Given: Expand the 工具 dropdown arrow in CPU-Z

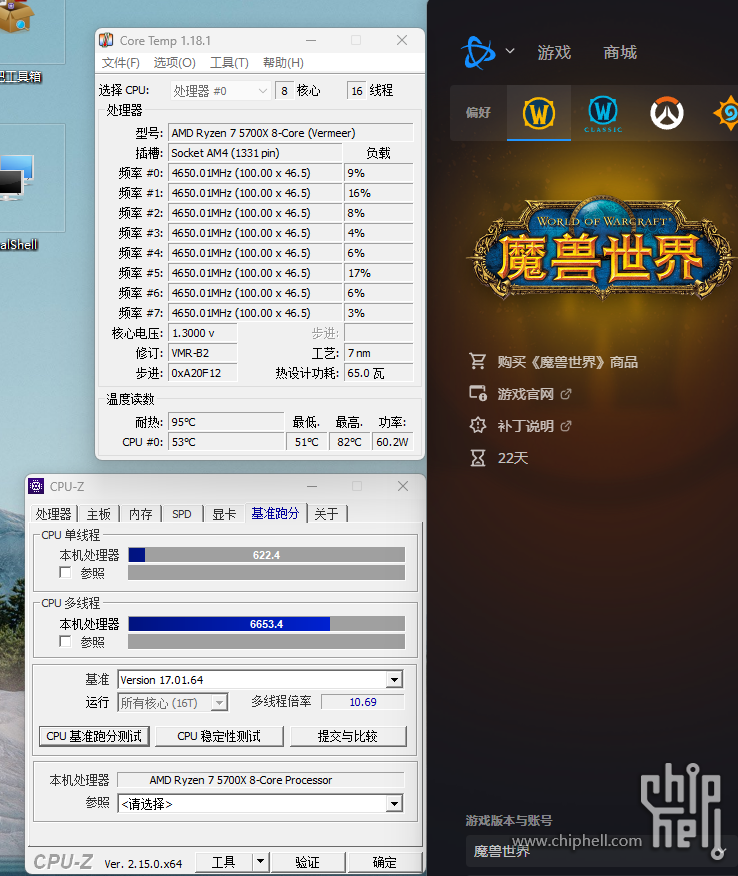Looking at the screenshot, I should click(261, 862).
